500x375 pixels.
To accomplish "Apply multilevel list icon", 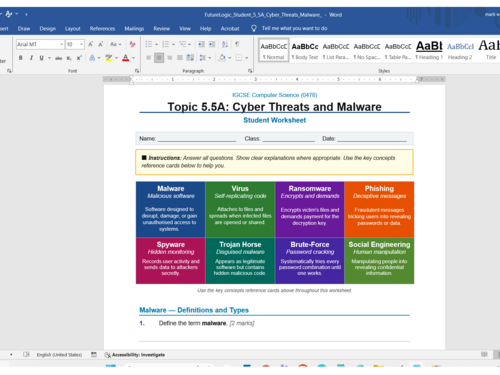I will pyautogui.click(x=182, y=44).
